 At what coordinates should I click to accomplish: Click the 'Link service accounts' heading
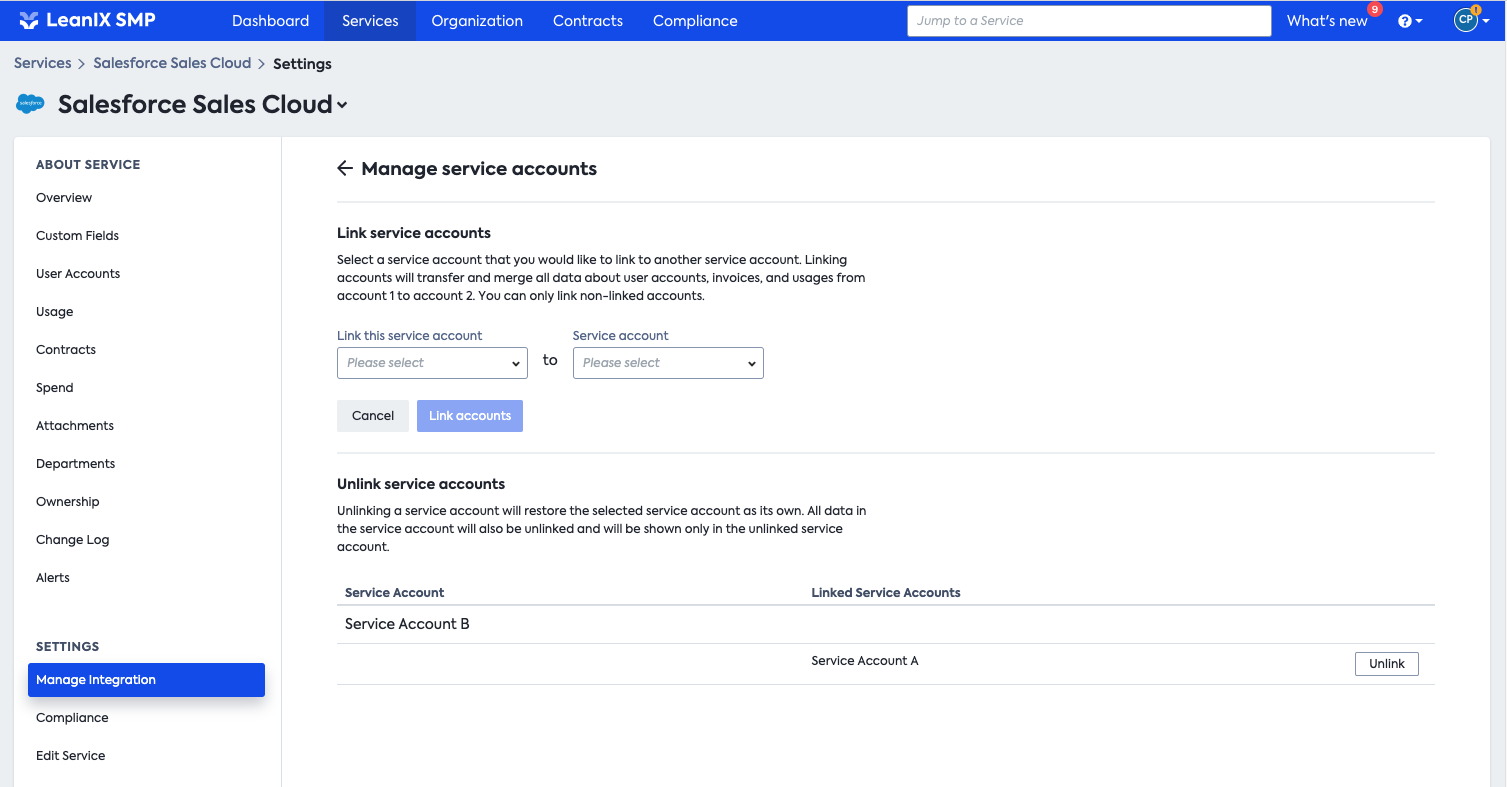click(x=414, y=233)
